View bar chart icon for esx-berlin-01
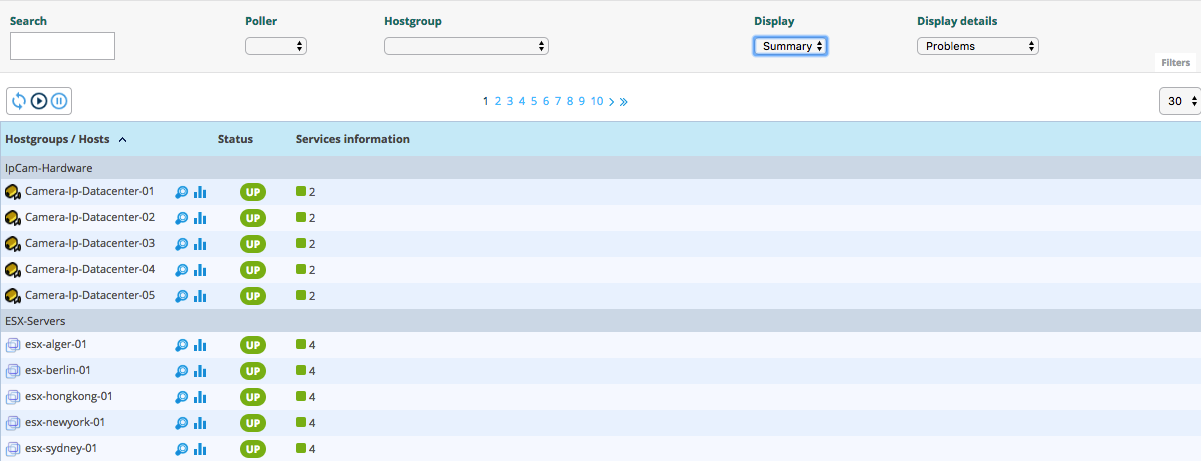Screen dimensions: 1201x461 coord(200,372)
